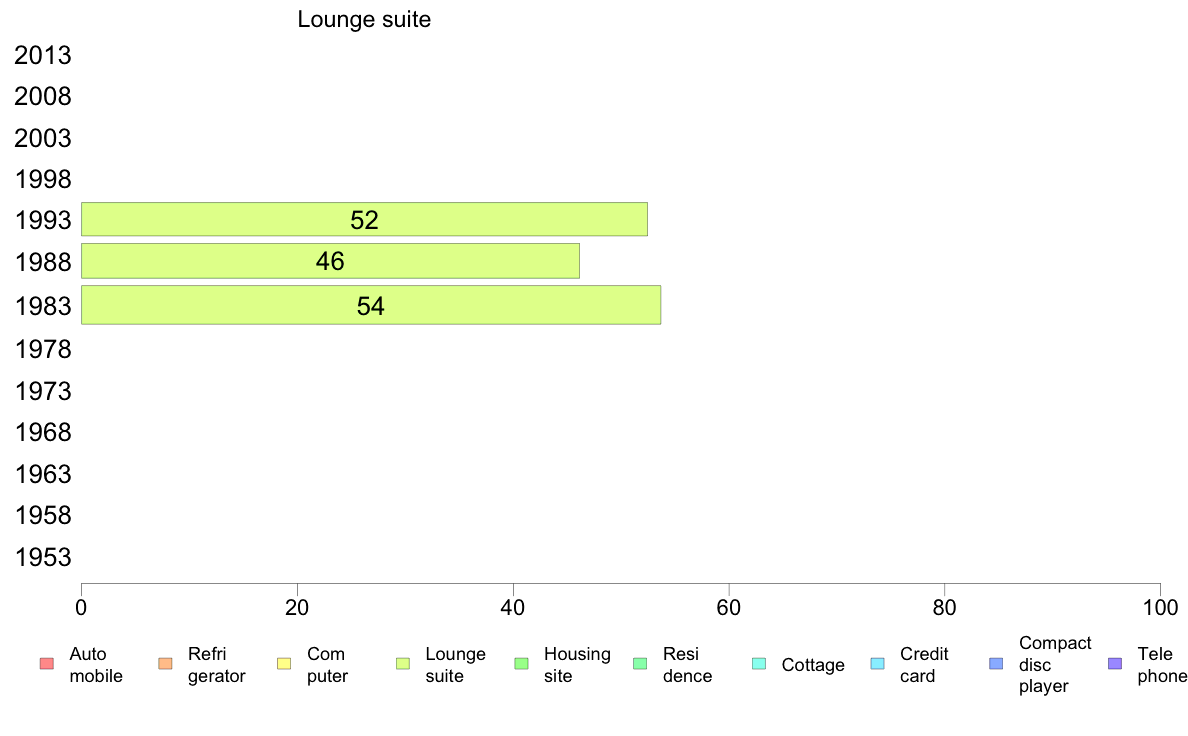Click the 1993 bar labeled 52

pyautogui.click(x=364, y=219)
